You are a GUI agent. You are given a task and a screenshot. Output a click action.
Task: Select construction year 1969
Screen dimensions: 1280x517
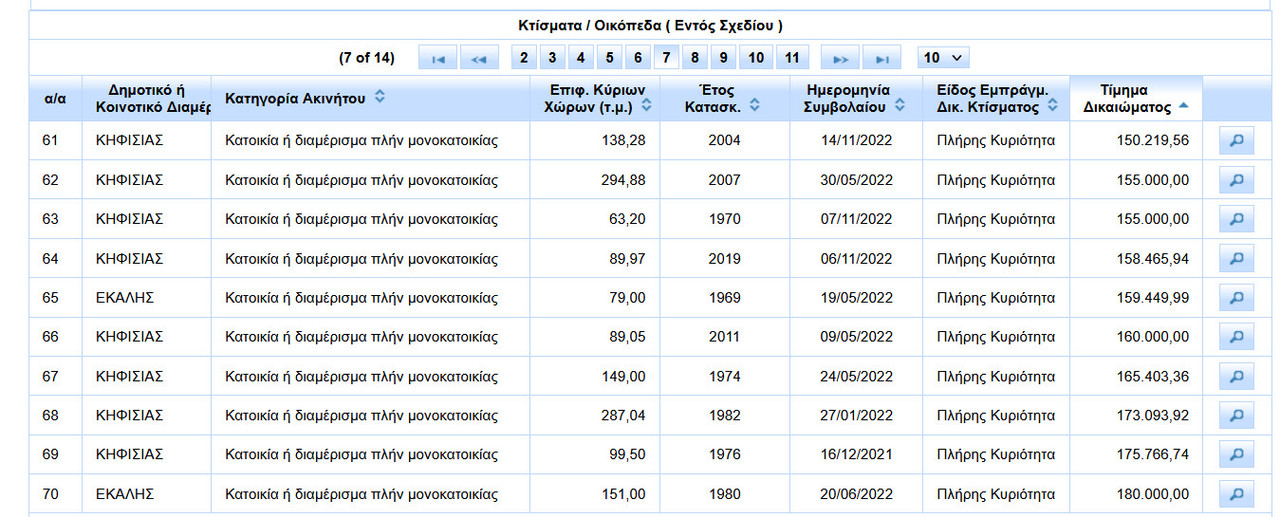tap(724, 298)
